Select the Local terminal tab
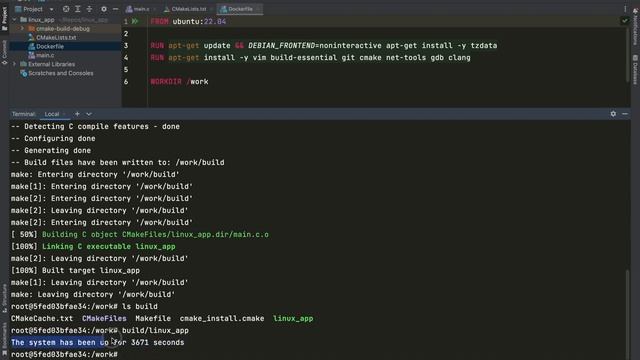Image resolution: width=640 pixels, height=360 pixels. (x=52, y=114)
